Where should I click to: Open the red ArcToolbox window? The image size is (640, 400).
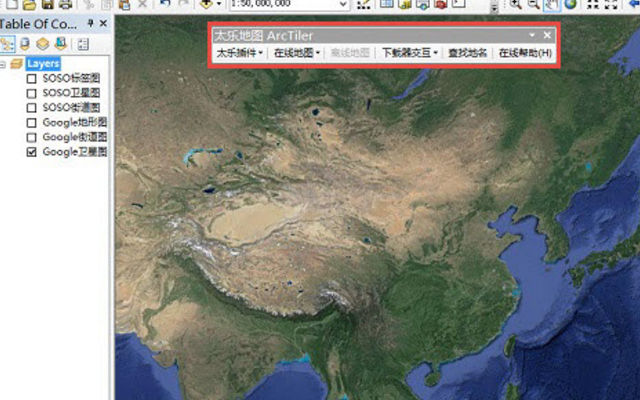(441, 4)
